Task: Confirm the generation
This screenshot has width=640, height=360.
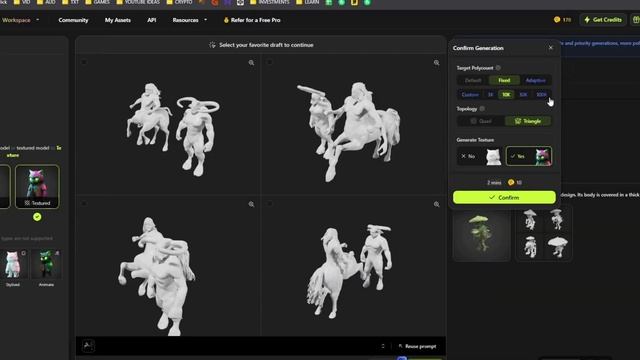Action: point(504,198)
